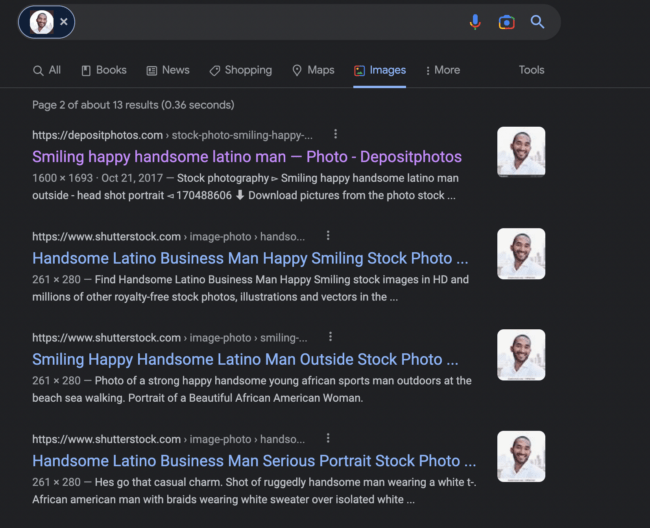Select the Images tab
Image resolution: width=650 pixels, height=528 pixels.
pyautogui.click(x=380, y=70)
